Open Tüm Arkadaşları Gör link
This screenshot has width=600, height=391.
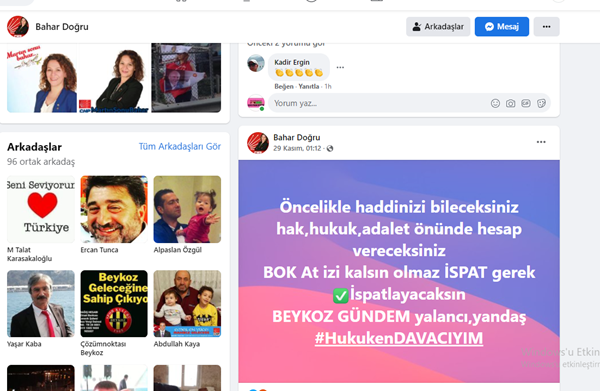click(179, 147)
